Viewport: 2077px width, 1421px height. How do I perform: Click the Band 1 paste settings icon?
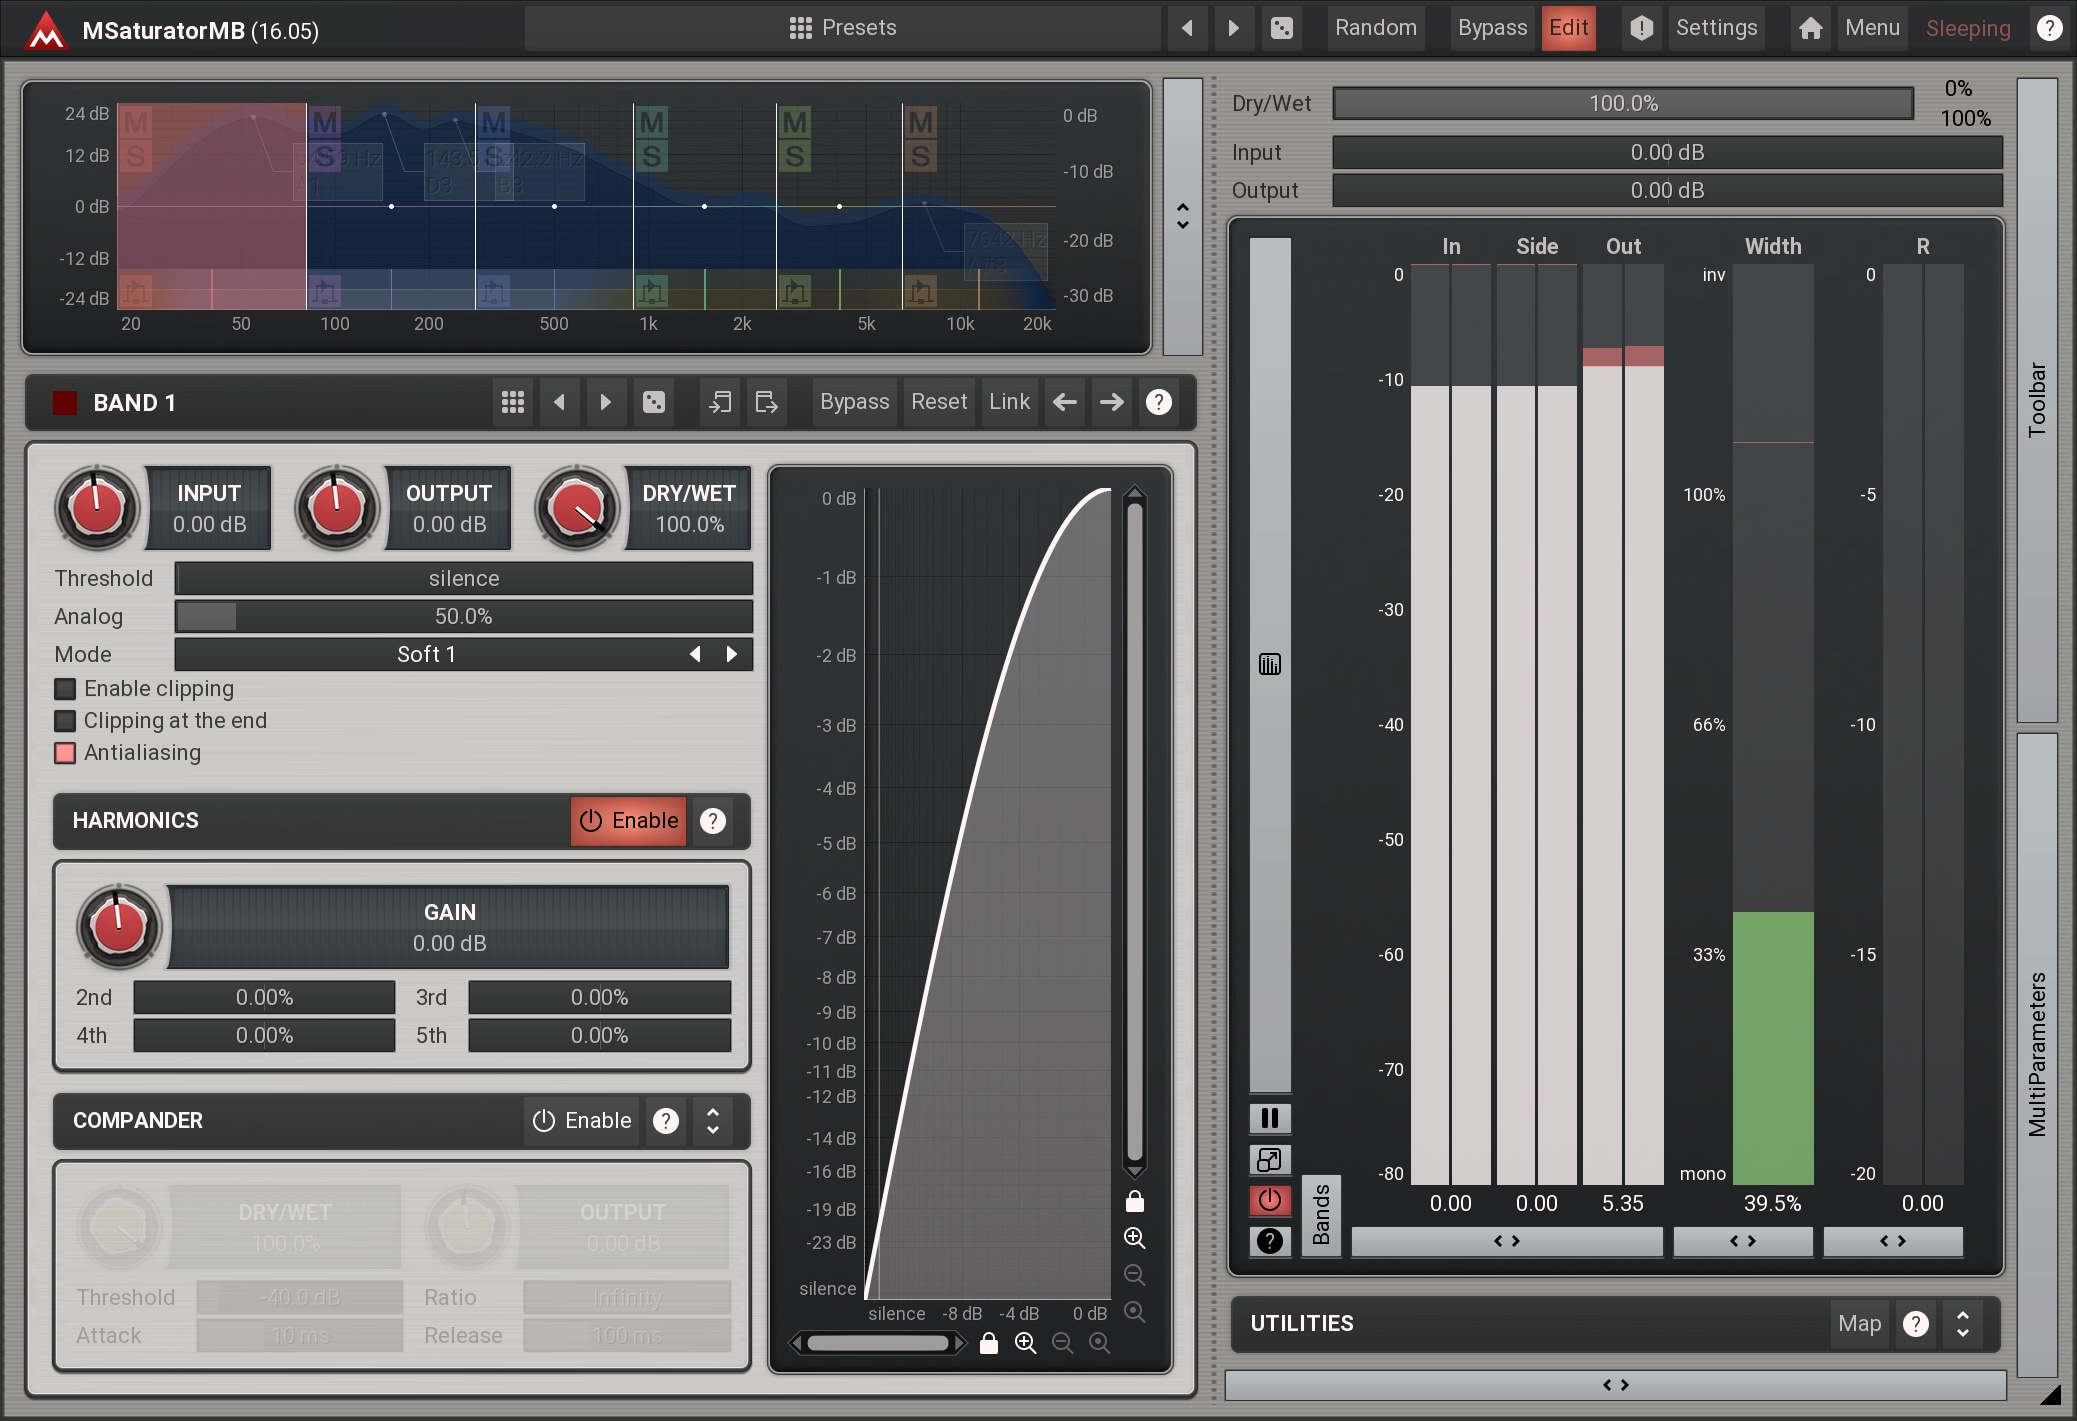766,402
